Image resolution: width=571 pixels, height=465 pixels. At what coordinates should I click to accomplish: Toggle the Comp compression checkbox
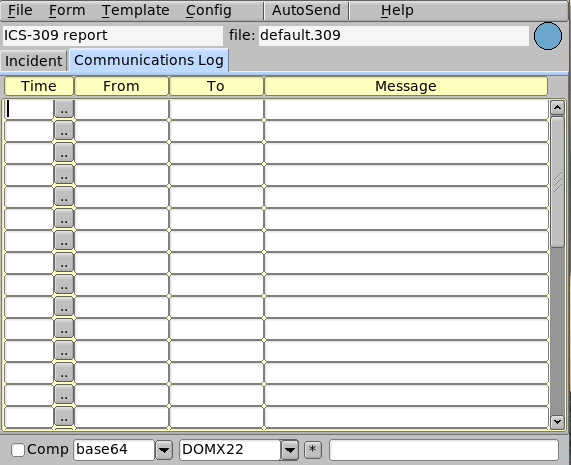coord(18,450)
